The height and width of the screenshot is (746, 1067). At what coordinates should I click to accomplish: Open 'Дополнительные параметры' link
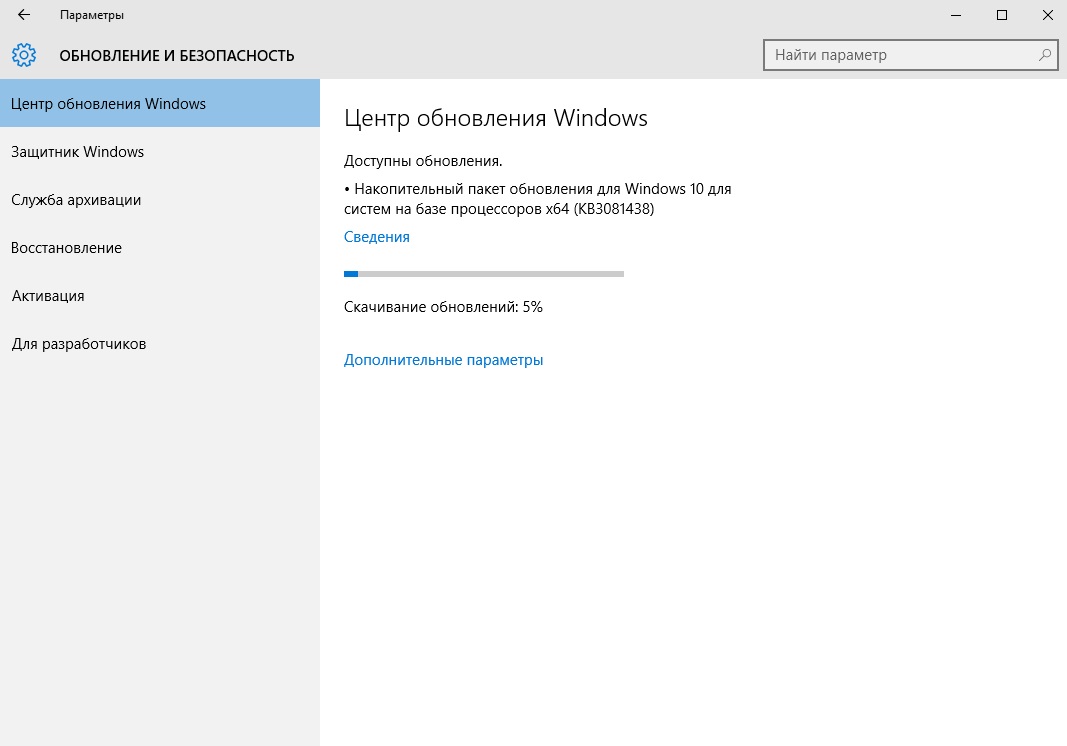pyautogui.click(x=443, y=360)
